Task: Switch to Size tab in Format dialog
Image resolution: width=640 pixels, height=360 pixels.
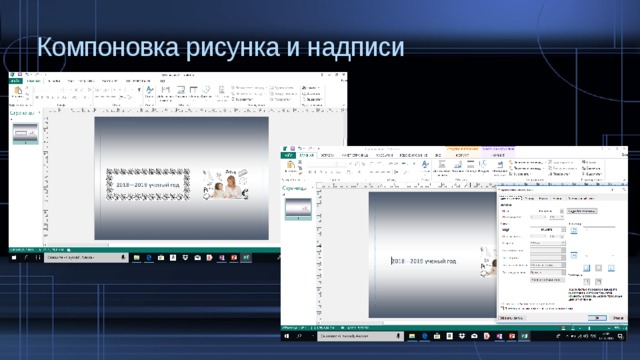Action: pyautogui.click(x=529, y=198)
